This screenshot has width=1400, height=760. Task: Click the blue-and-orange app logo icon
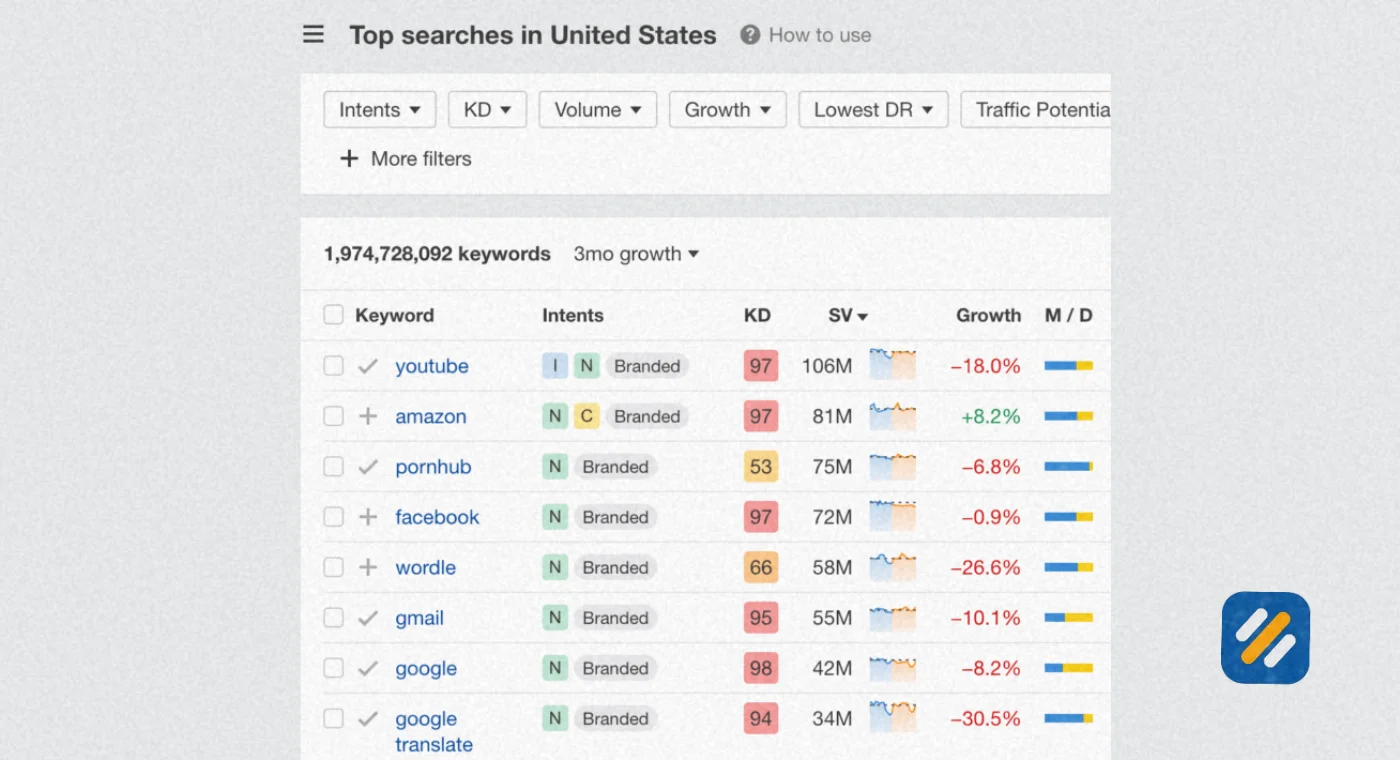pos(1265,638)
